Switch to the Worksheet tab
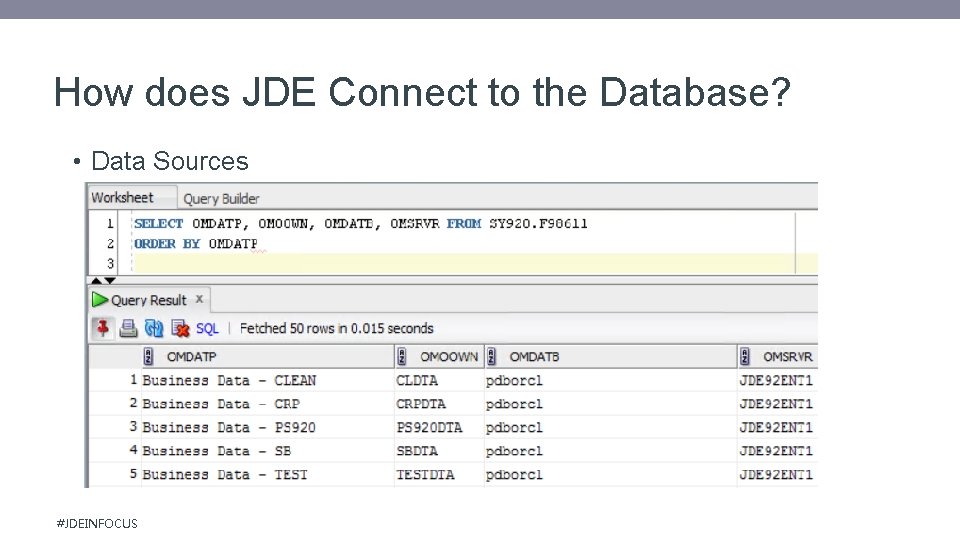Viewport: 960px width, 540px height. pos(122,197)
